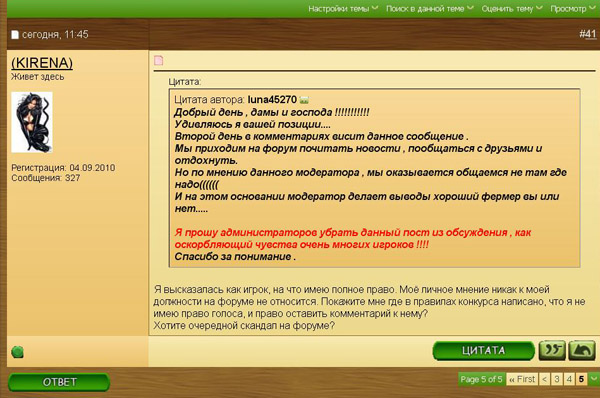Open page 4 of the thread

[569, 379]
